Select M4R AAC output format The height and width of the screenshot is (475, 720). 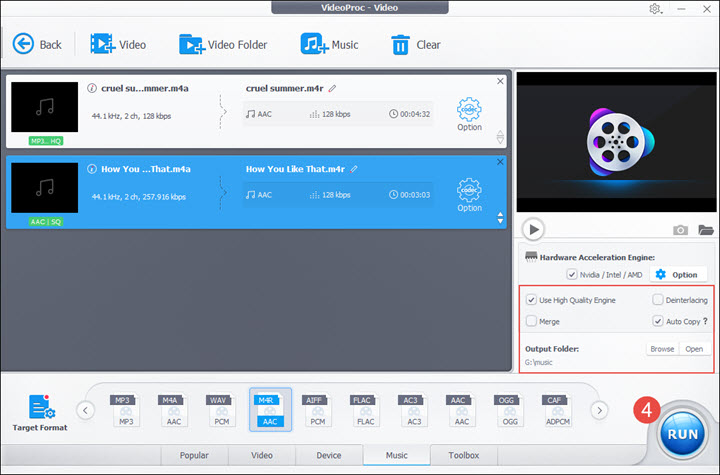[x=270, y=410]
